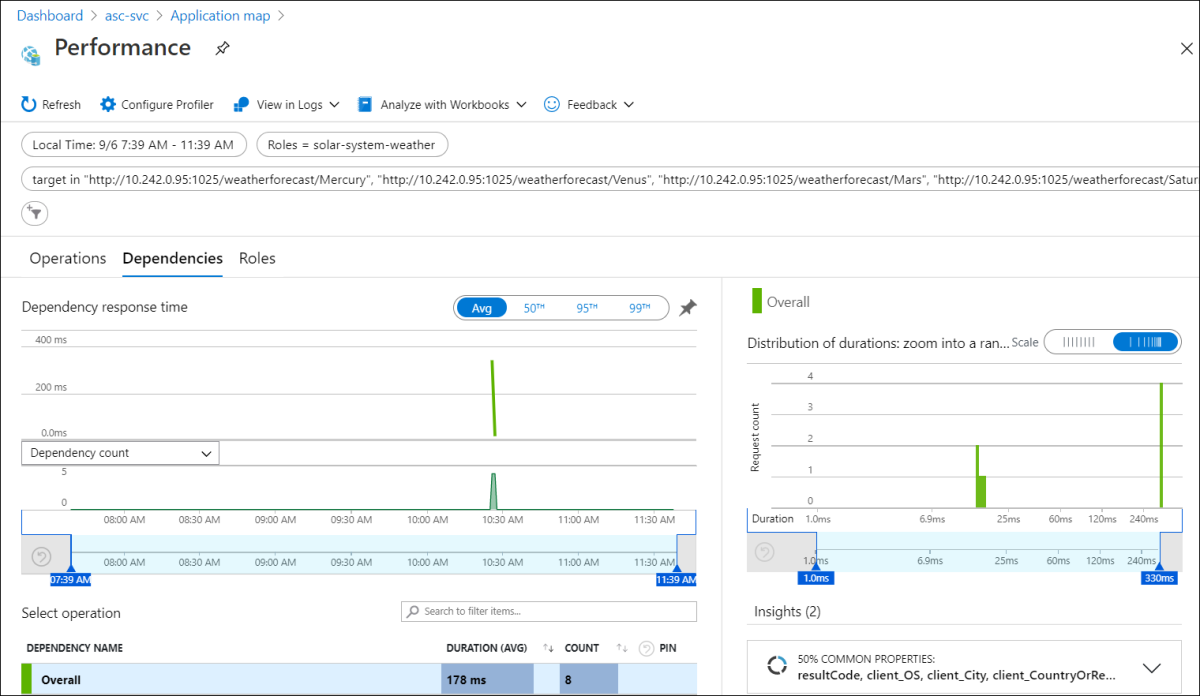Click the 330ms duration slider handle
This screenshot has height=696, width=1200.
[1158, 577]
